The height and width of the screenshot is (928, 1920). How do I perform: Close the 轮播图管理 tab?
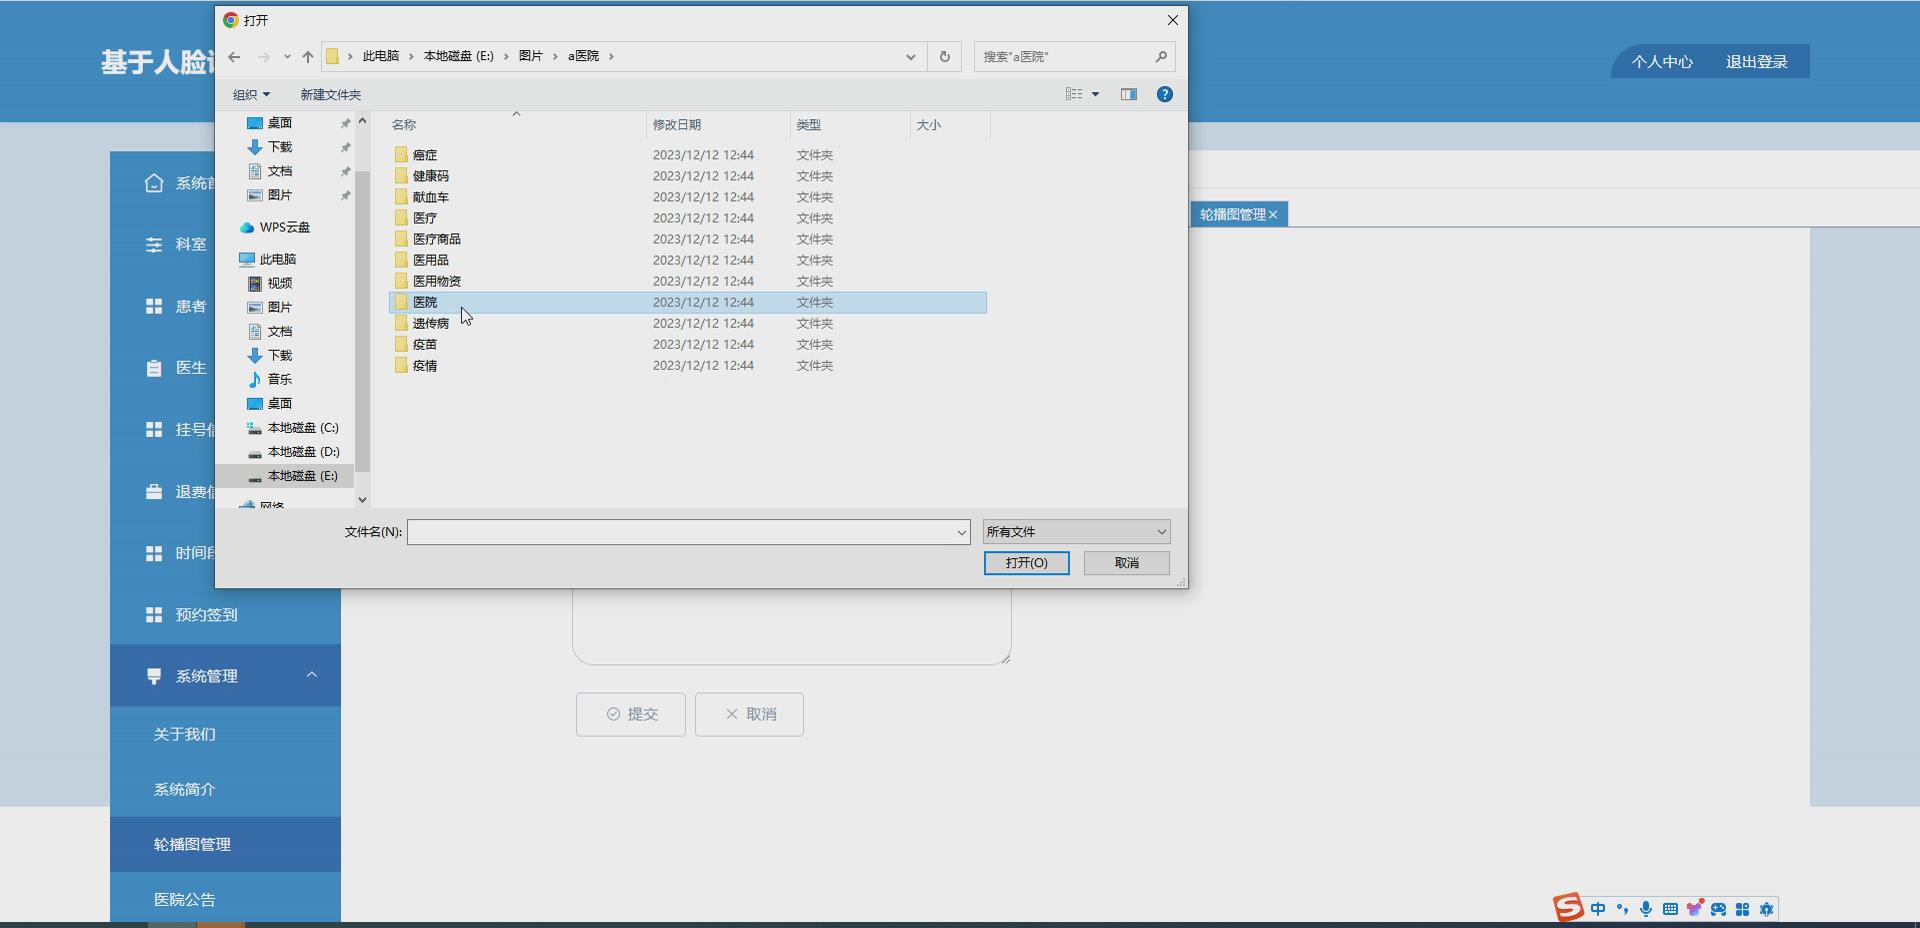[1273, 215]
